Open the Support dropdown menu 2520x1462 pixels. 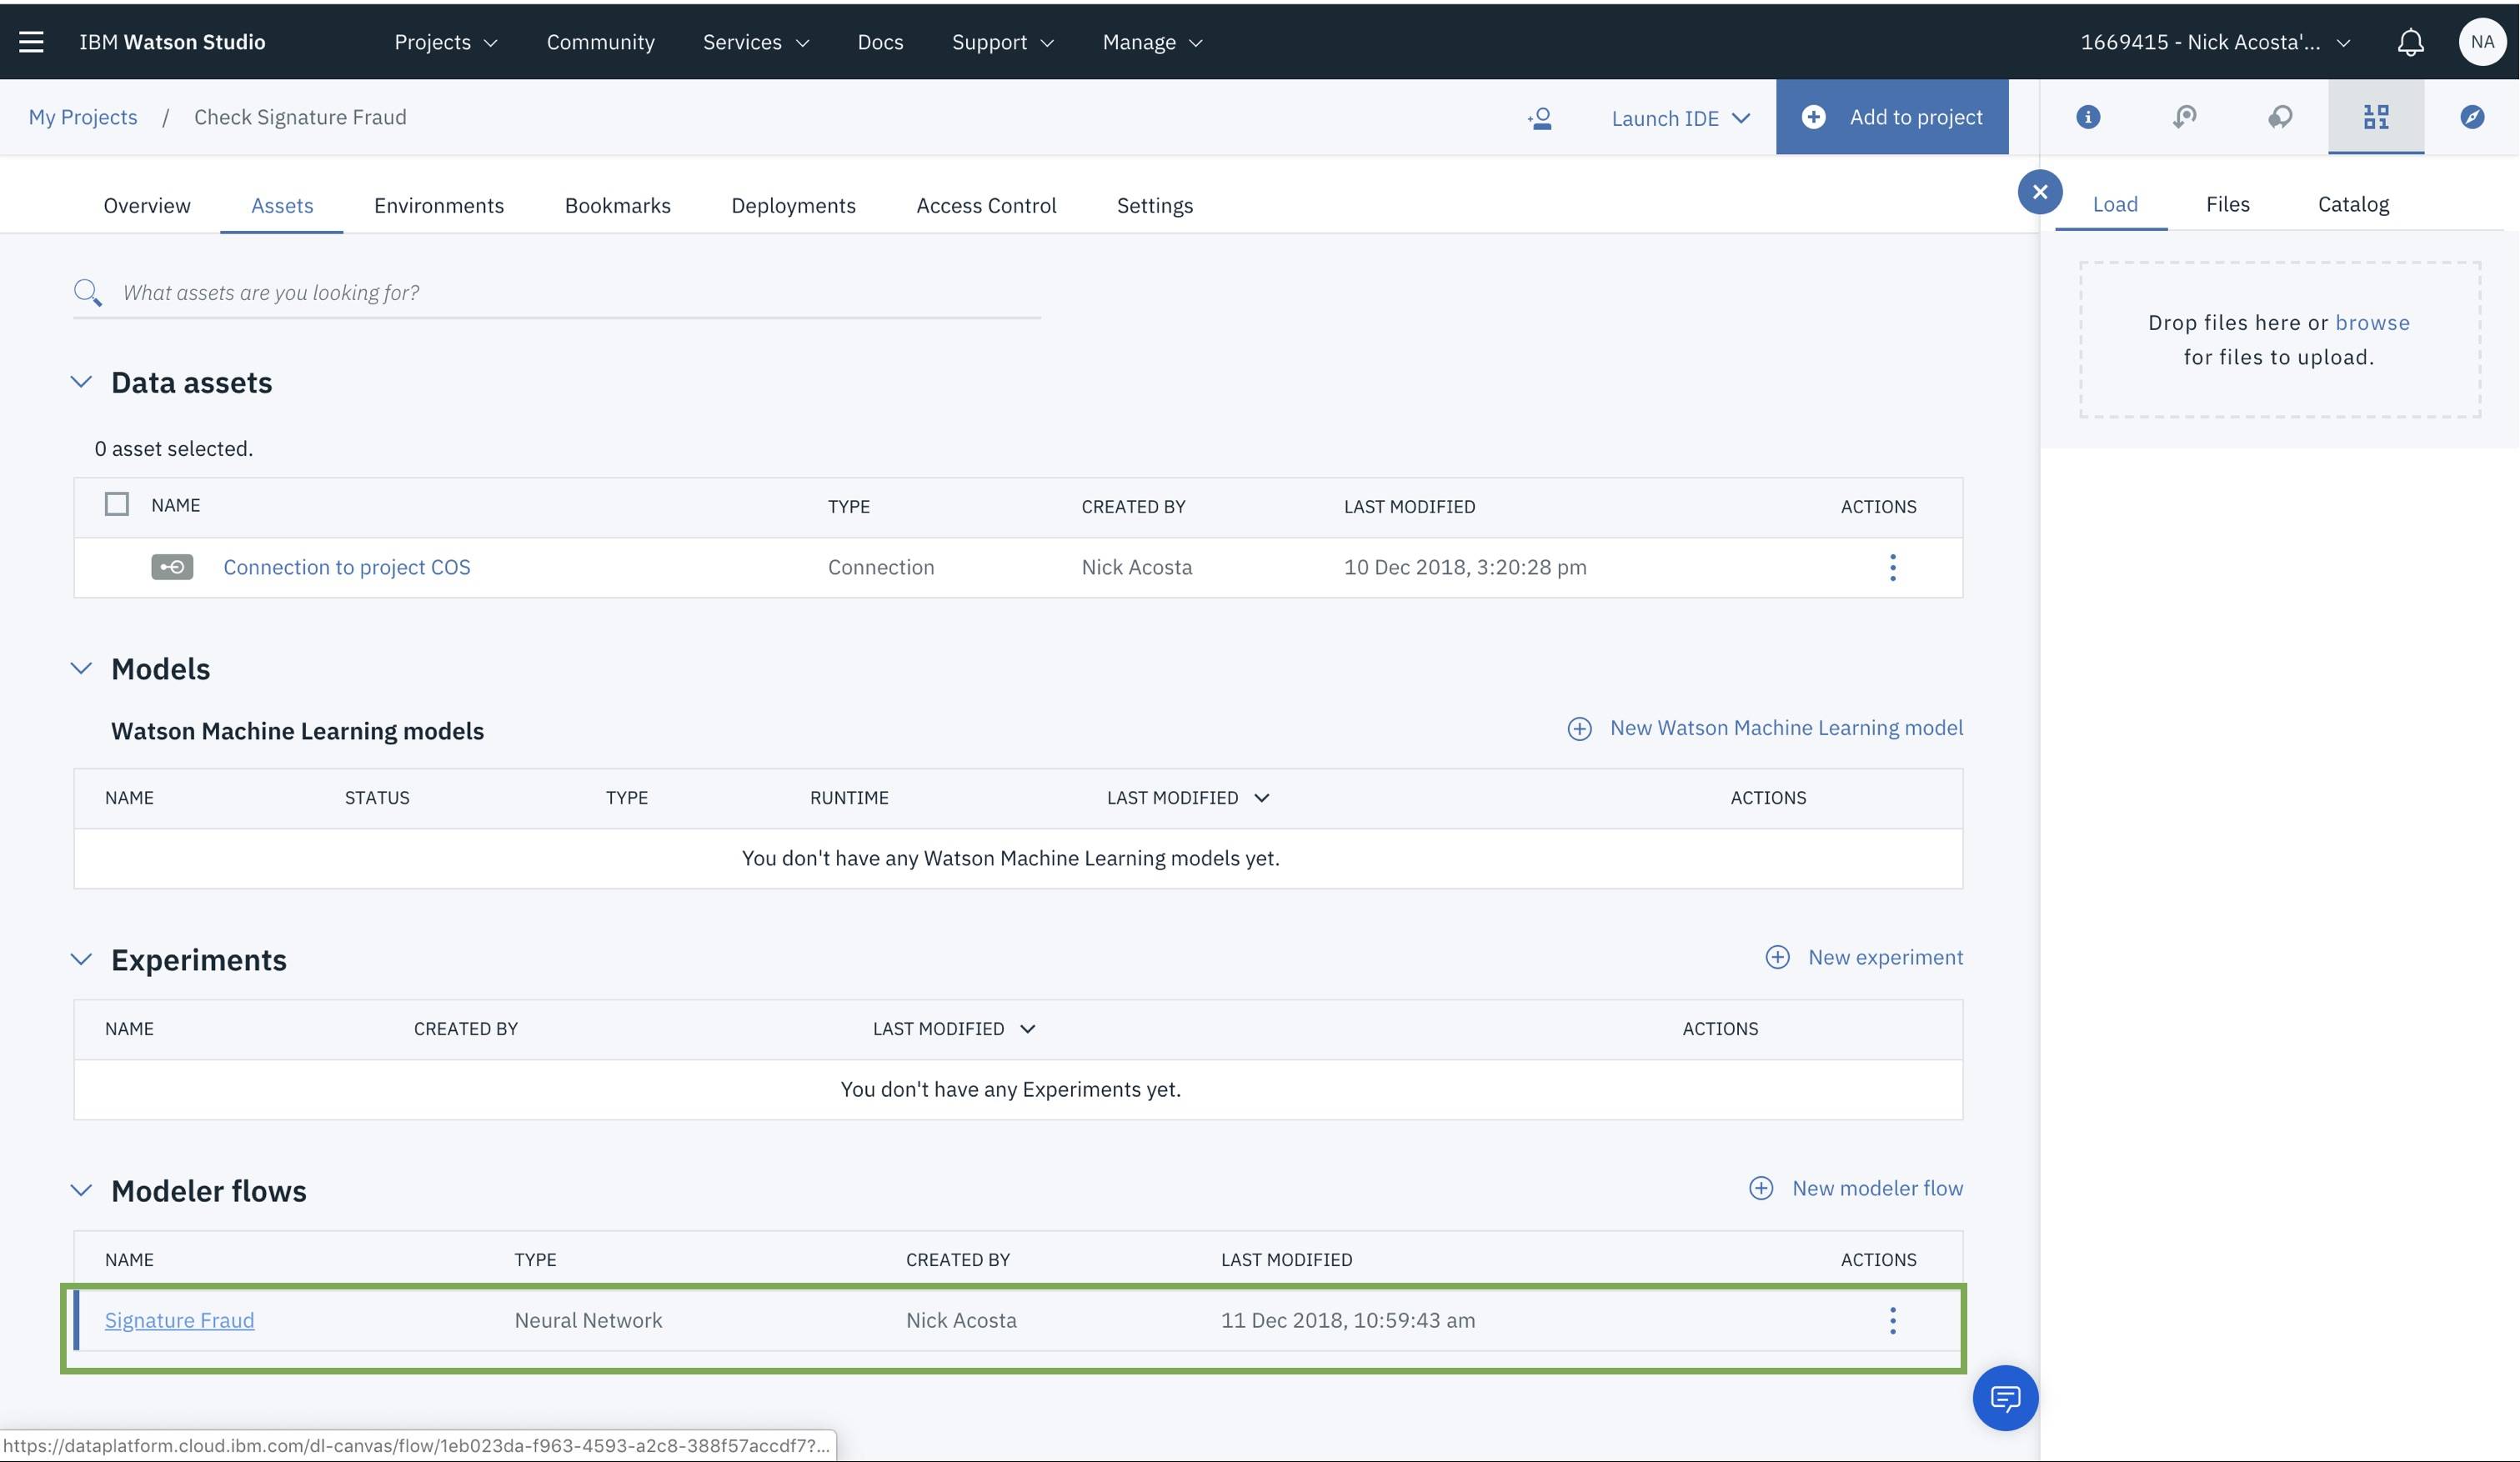[x=1003, y=42]
